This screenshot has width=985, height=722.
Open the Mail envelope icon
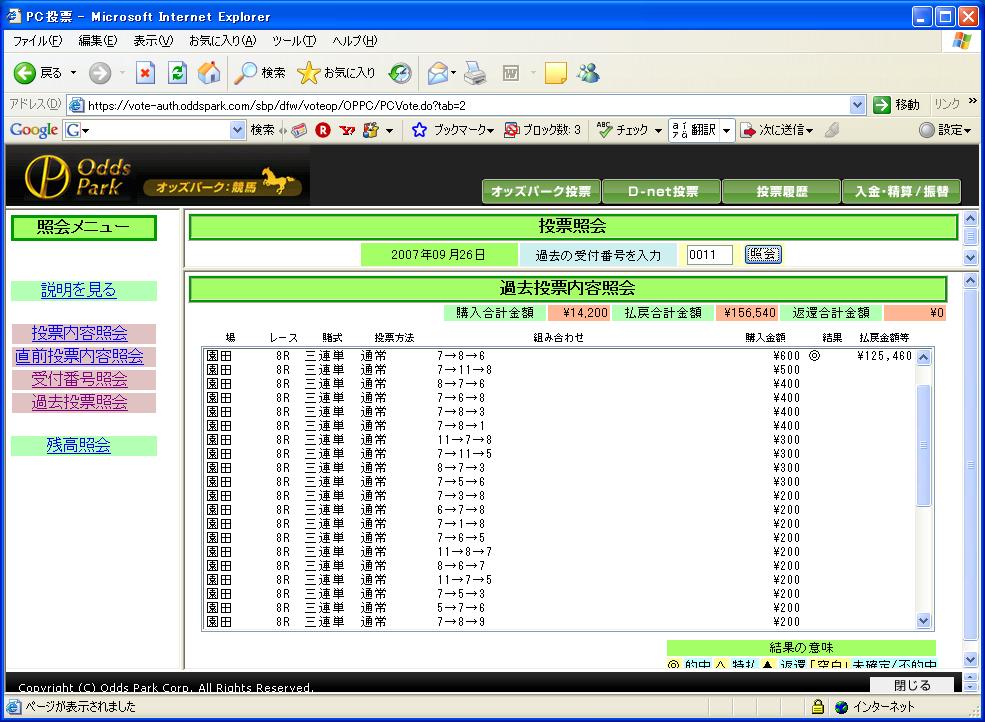click(x=438, y=74)
